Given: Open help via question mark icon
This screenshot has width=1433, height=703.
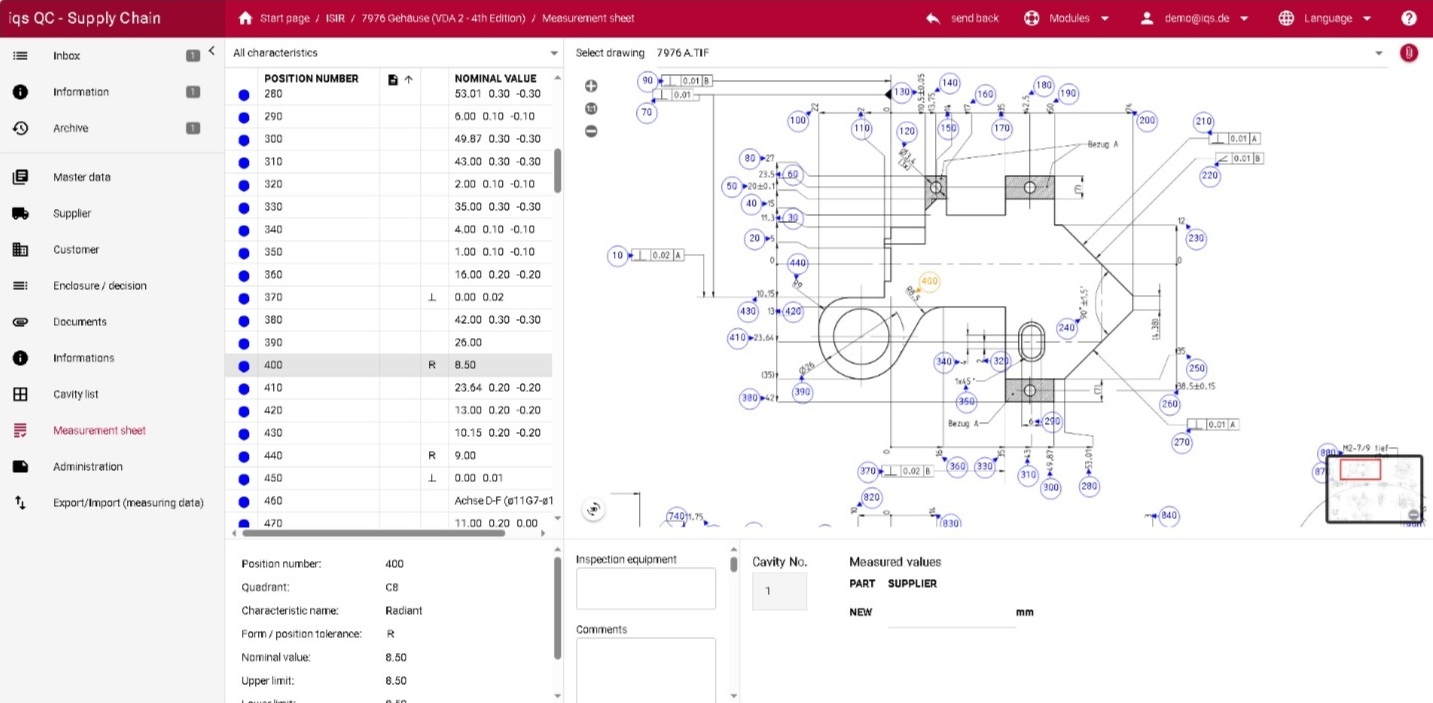Looking at the screenshot, I should (1408, 18).
